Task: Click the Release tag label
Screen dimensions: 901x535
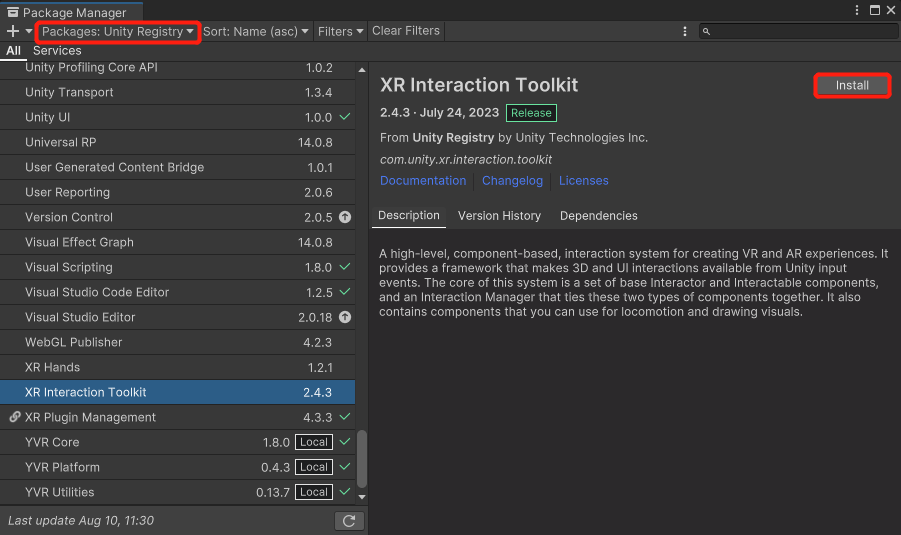Action: click(x=531, y=113)
